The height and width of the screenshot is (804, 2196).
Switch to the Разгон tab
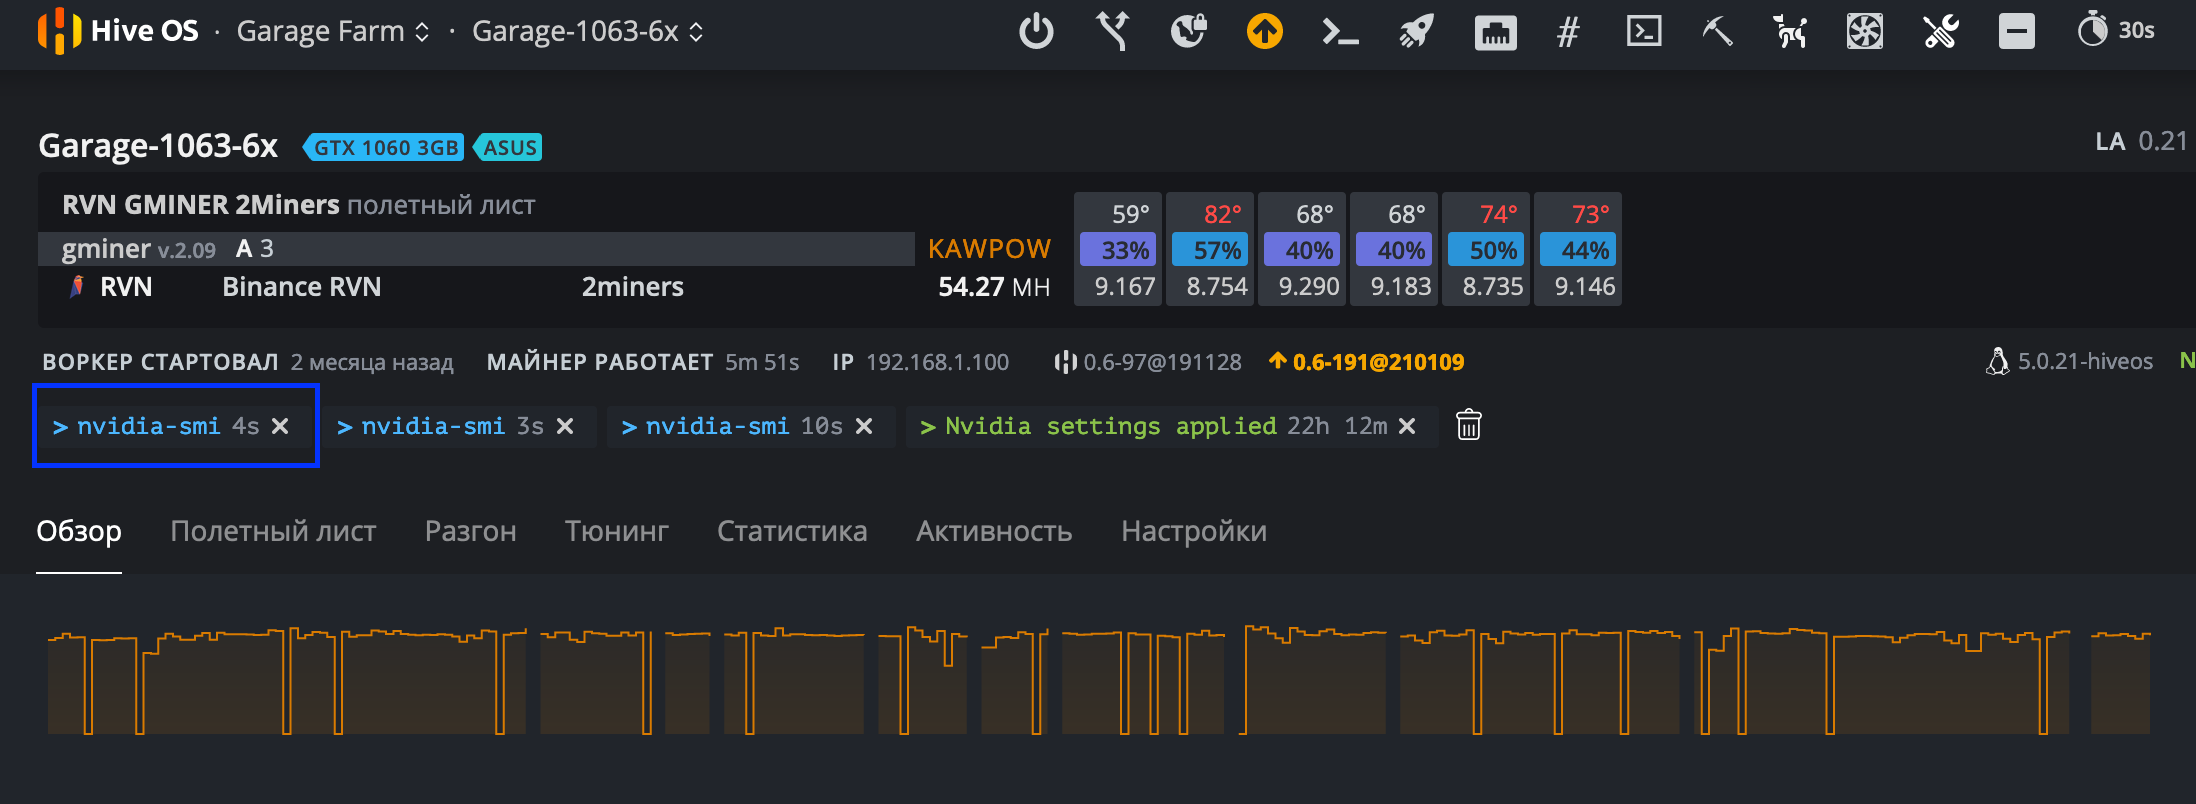470,531
